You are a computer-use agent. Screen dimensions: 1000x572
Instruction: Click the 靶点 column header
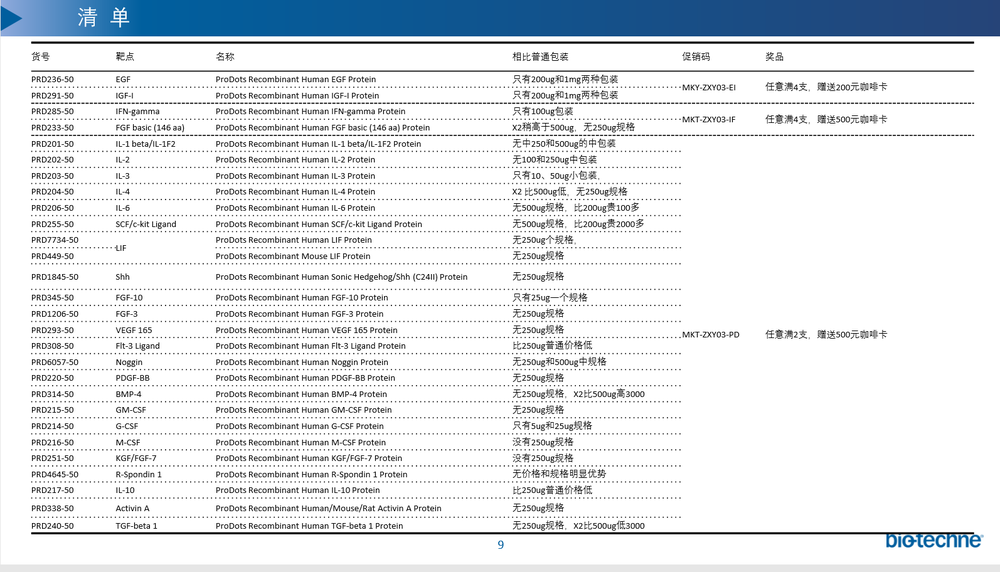click(x=125, y=57)
